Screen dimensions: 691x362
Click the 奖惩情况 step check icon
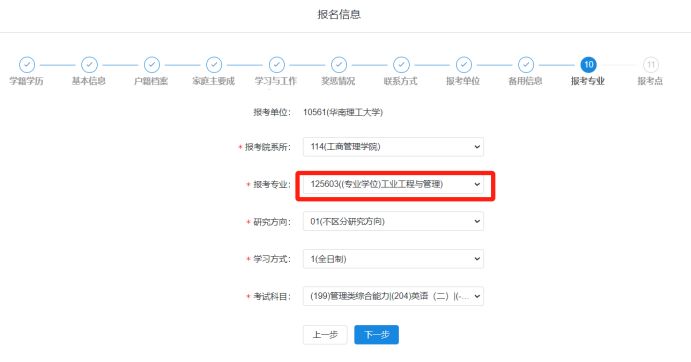(339, 65)
